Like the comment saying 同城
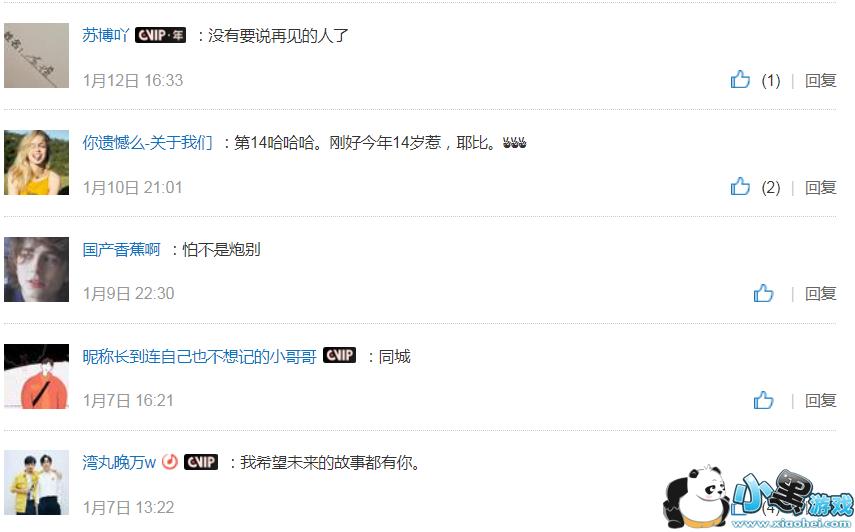855x532 pixels. tap(763, 400)
